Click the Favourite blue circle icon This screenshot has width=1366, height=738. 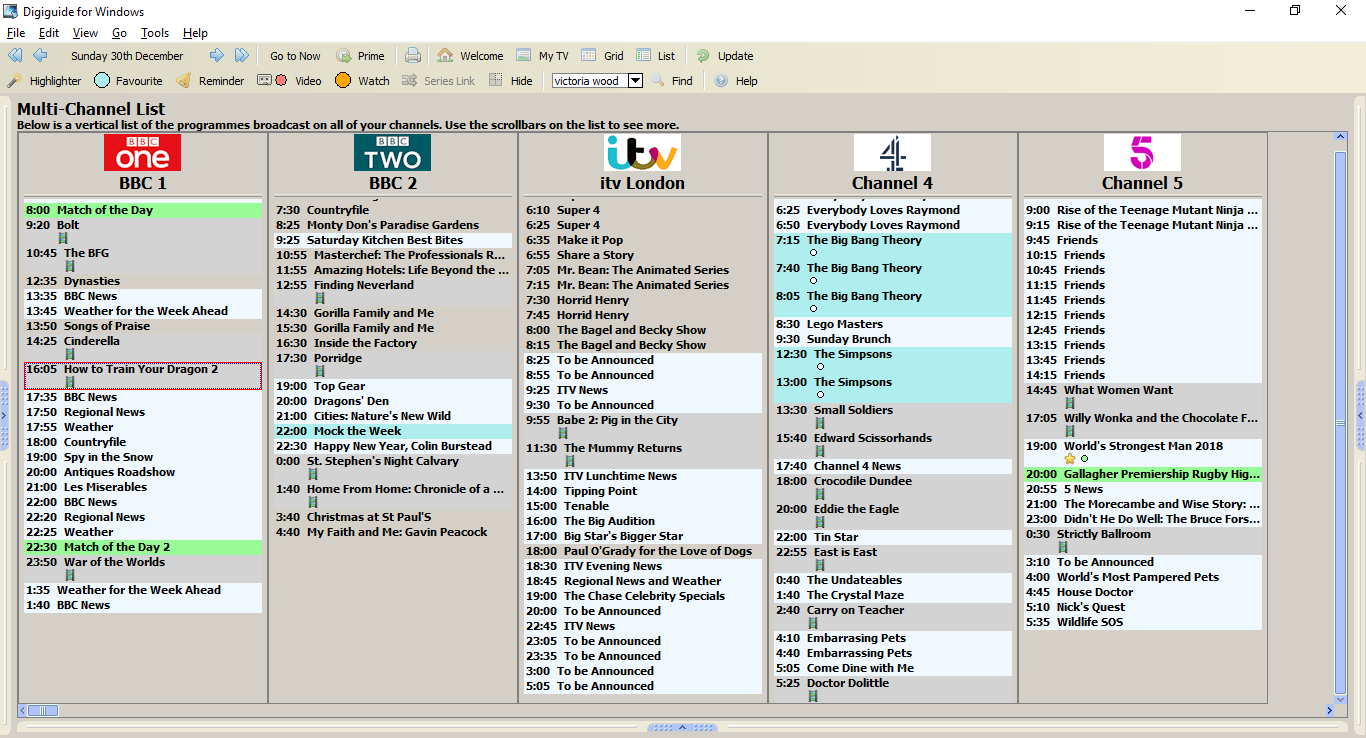102,81
